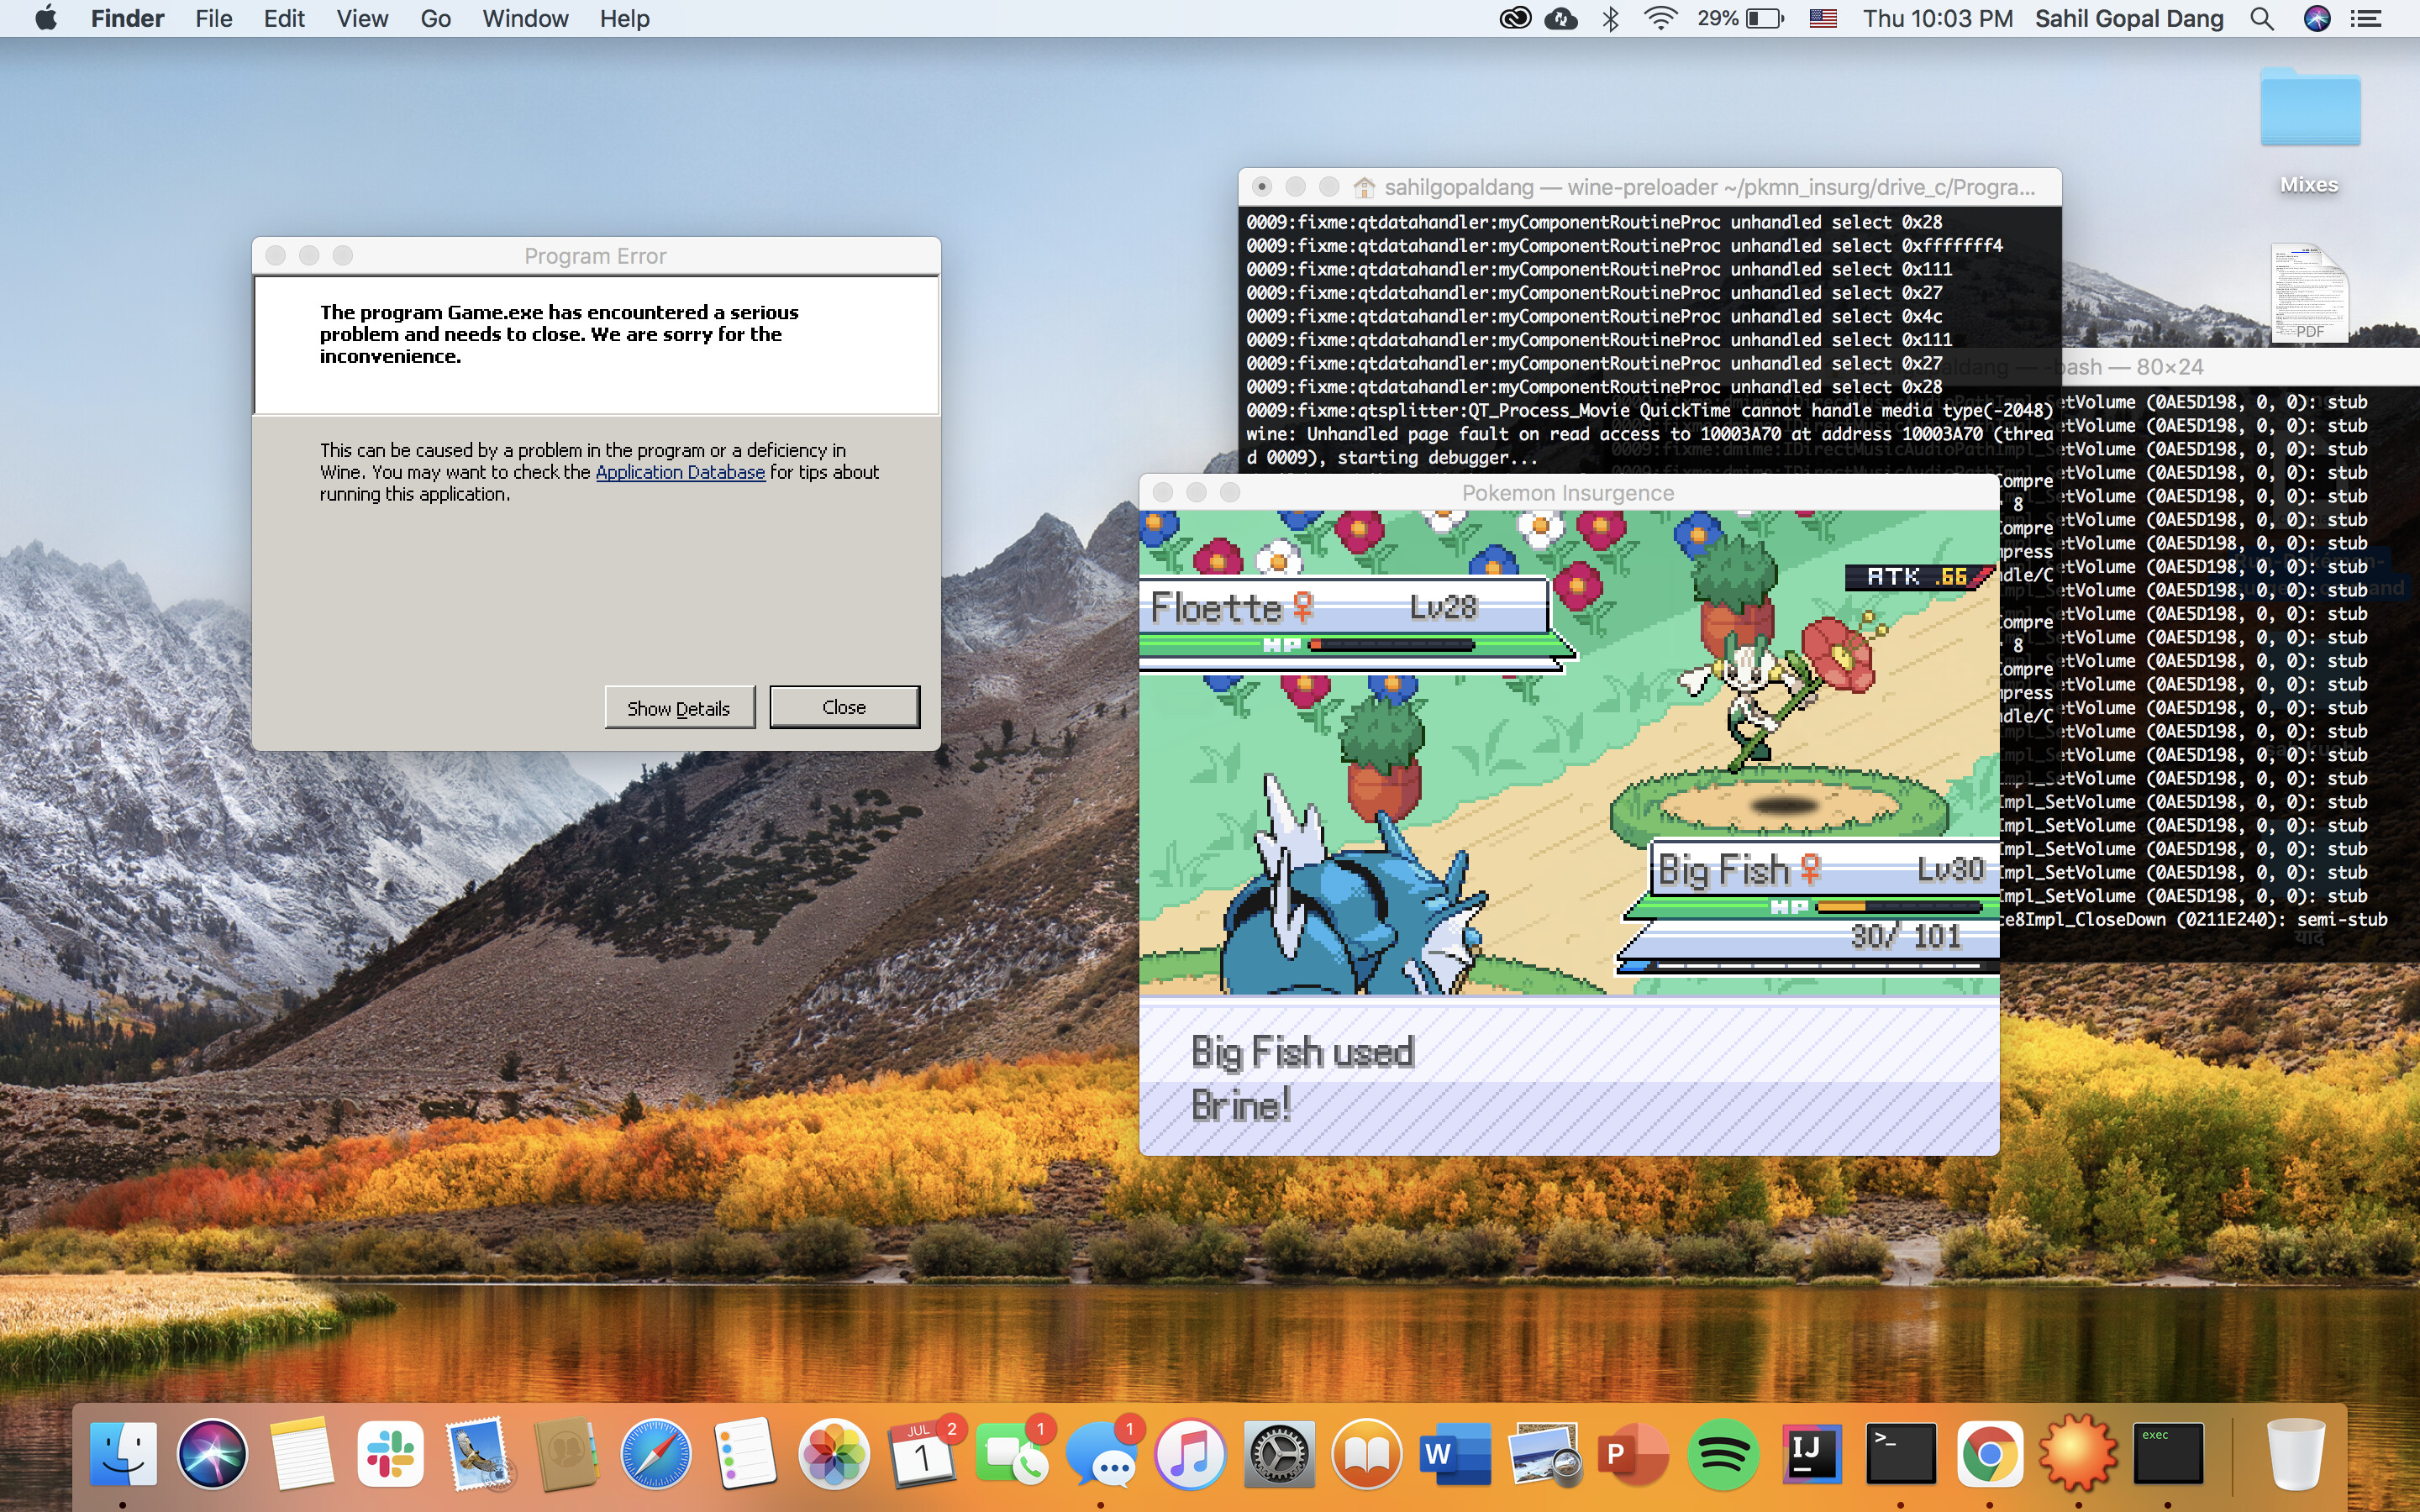The width and height of the screenshot is (2420, 1512).
Task: Launch Google Chrome from dock
Action: pyautogui.click(x=1989, y=1453)
